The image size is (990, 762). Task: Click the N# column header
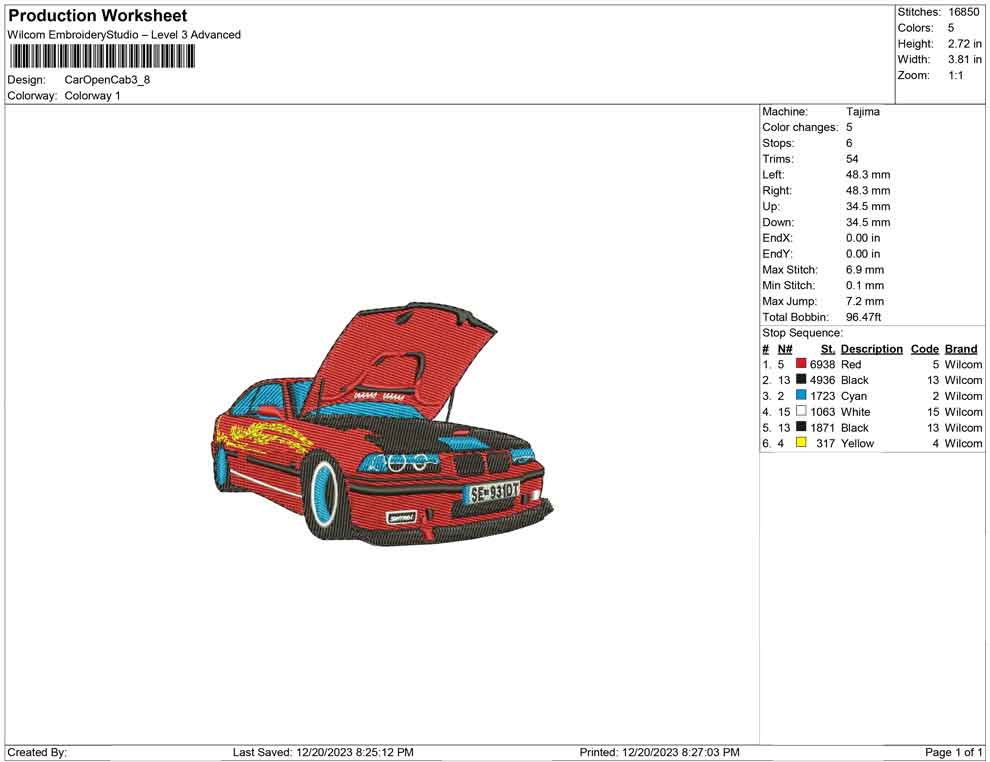[785, 349]
